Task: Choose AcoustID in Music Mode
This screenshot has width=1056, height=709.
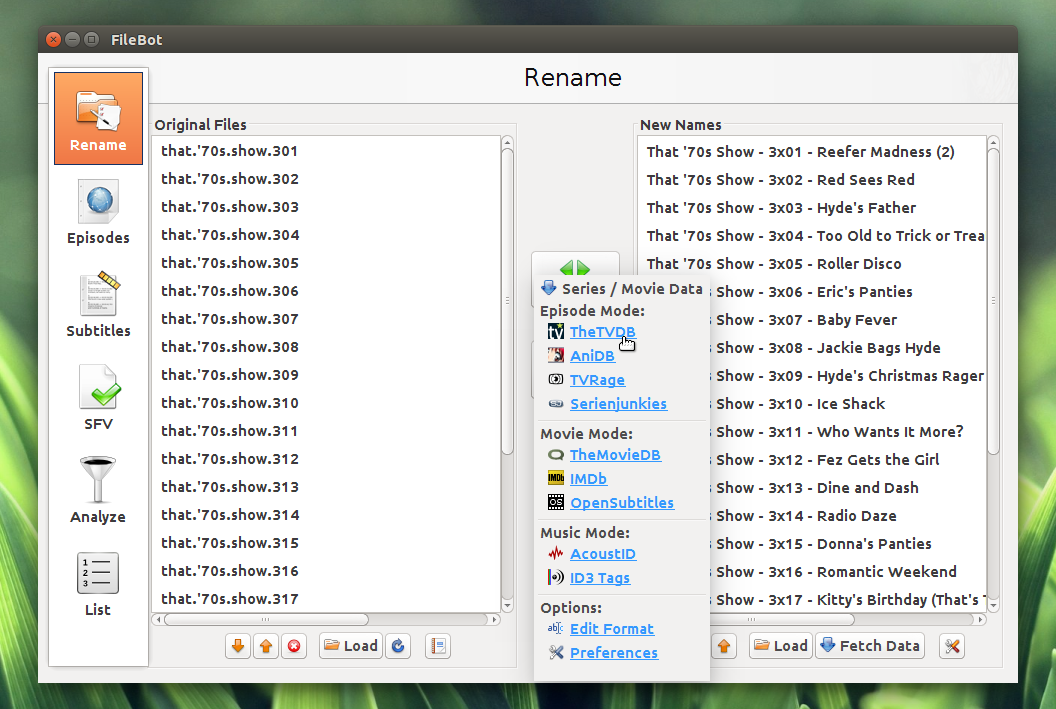Action: [603, 554]
